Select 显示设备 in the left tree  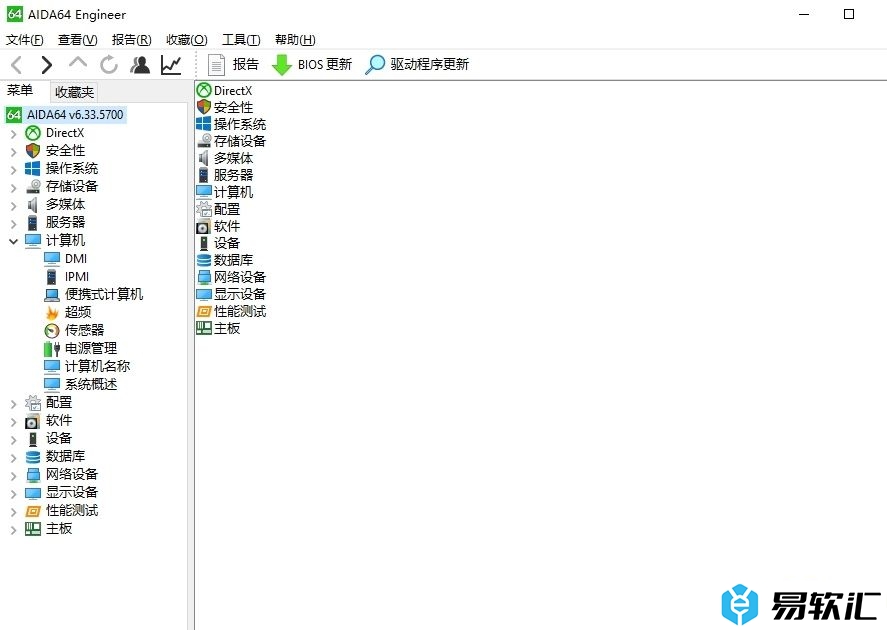[x=72, y=492]
